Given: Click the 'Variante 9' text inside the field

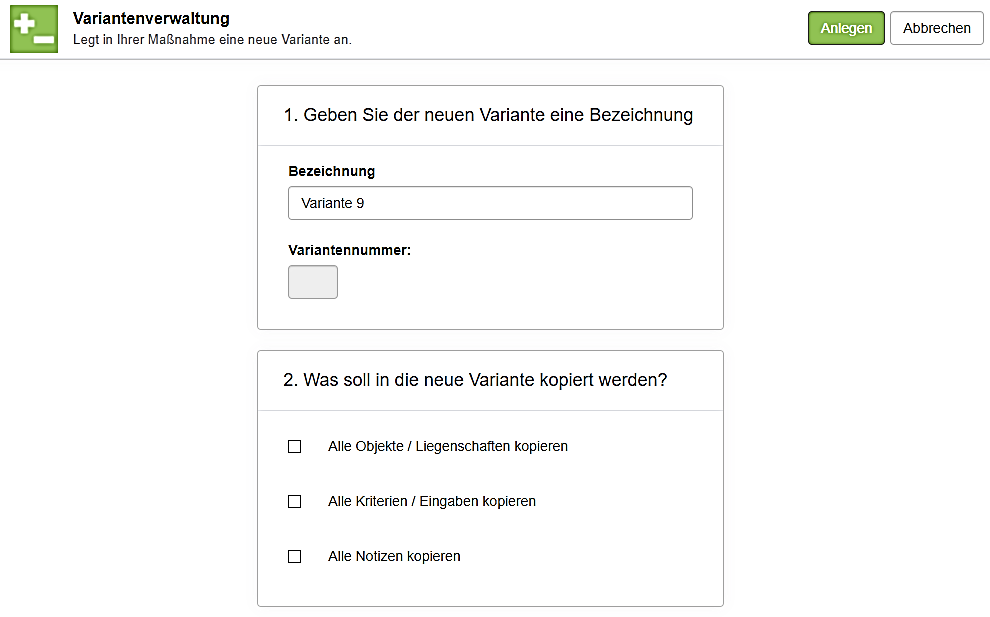Looking at the screenshot, I should click(x=333, y=204).
